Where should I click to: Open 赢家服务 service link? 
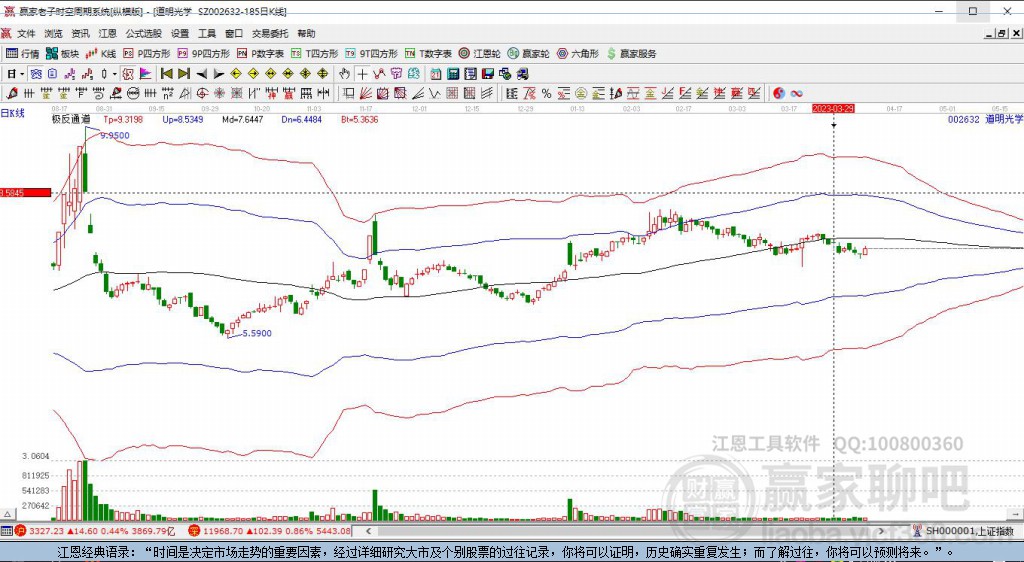point(632,54)
